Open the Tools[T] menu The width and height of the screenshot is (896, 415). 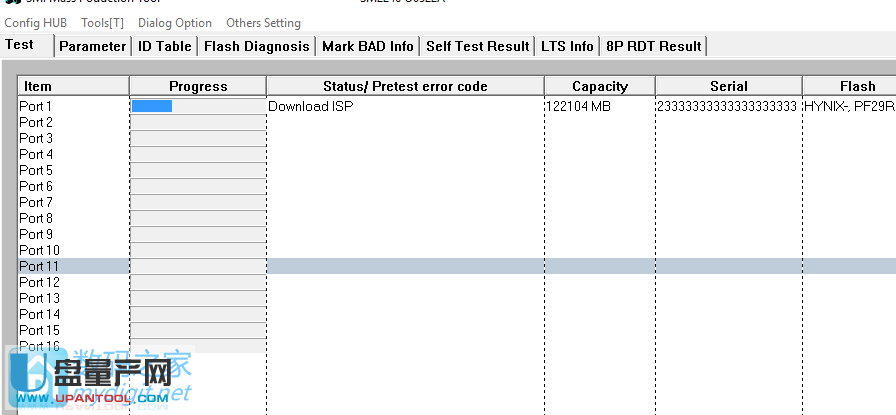tap(102, 23)
